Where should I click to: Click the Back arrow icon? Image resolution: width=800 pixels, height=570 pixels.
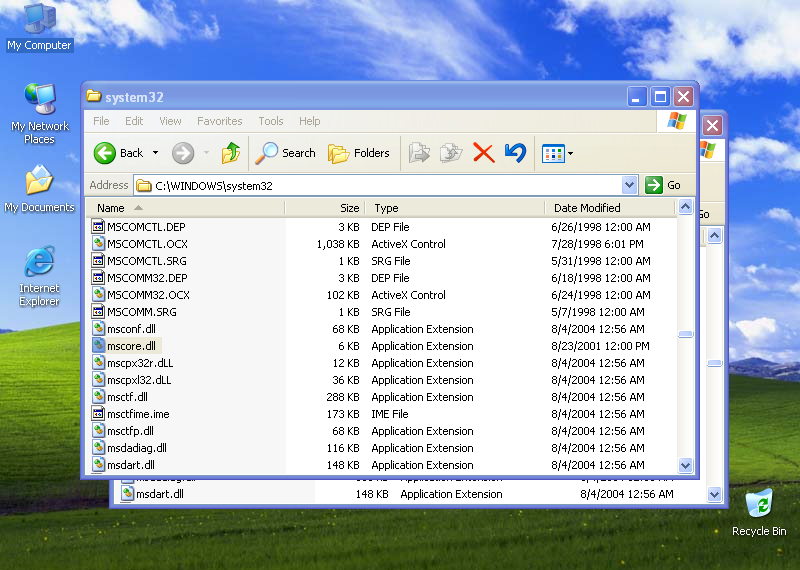(106, 153)
